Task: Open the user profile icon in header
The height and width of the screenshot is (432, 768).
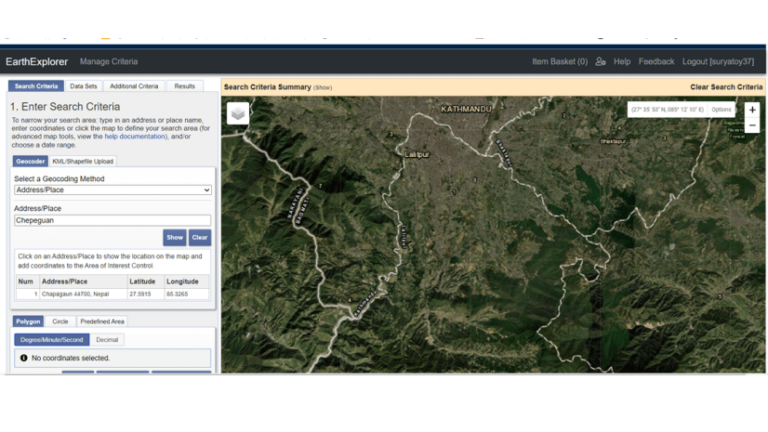Action: (600, 62)
